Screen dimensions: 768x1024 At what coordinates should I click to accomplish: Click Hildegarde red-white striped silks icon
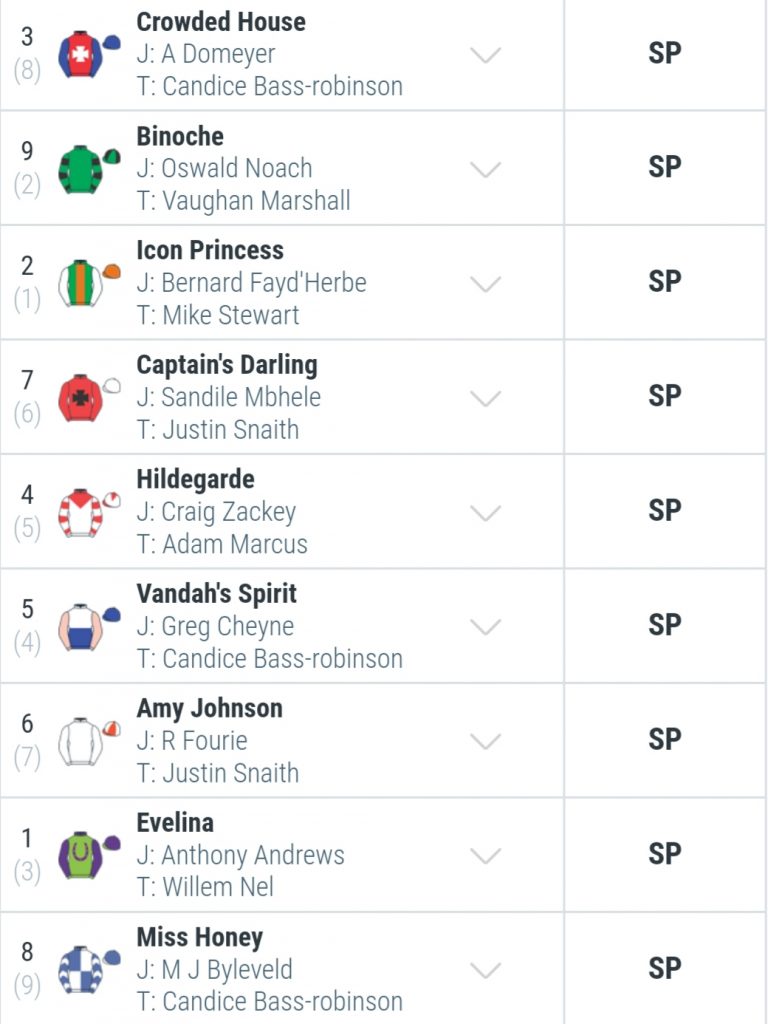point(89,513)
